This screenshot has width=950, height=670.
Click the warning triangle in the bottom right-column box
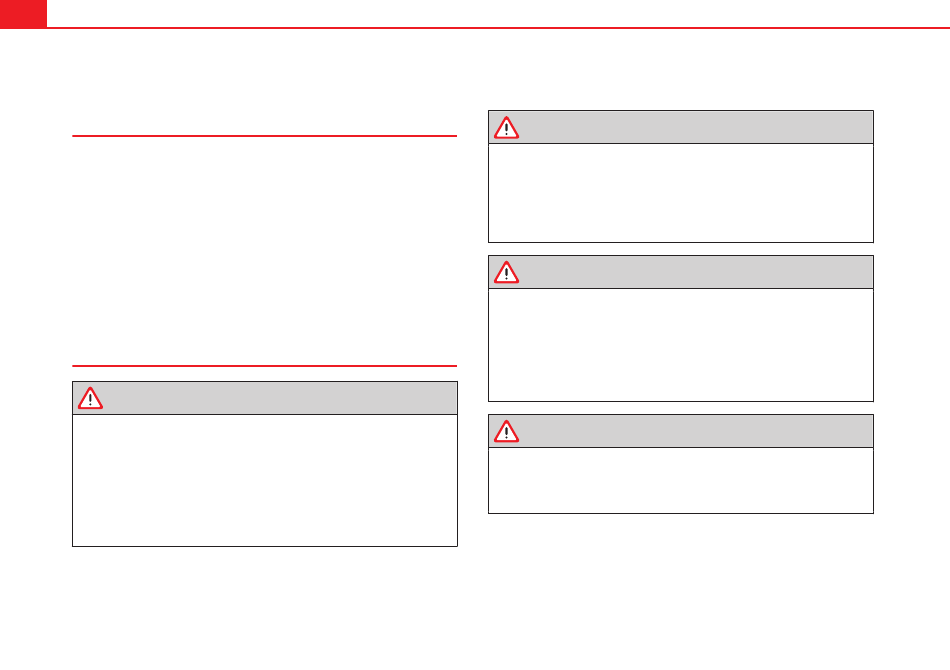507,431
